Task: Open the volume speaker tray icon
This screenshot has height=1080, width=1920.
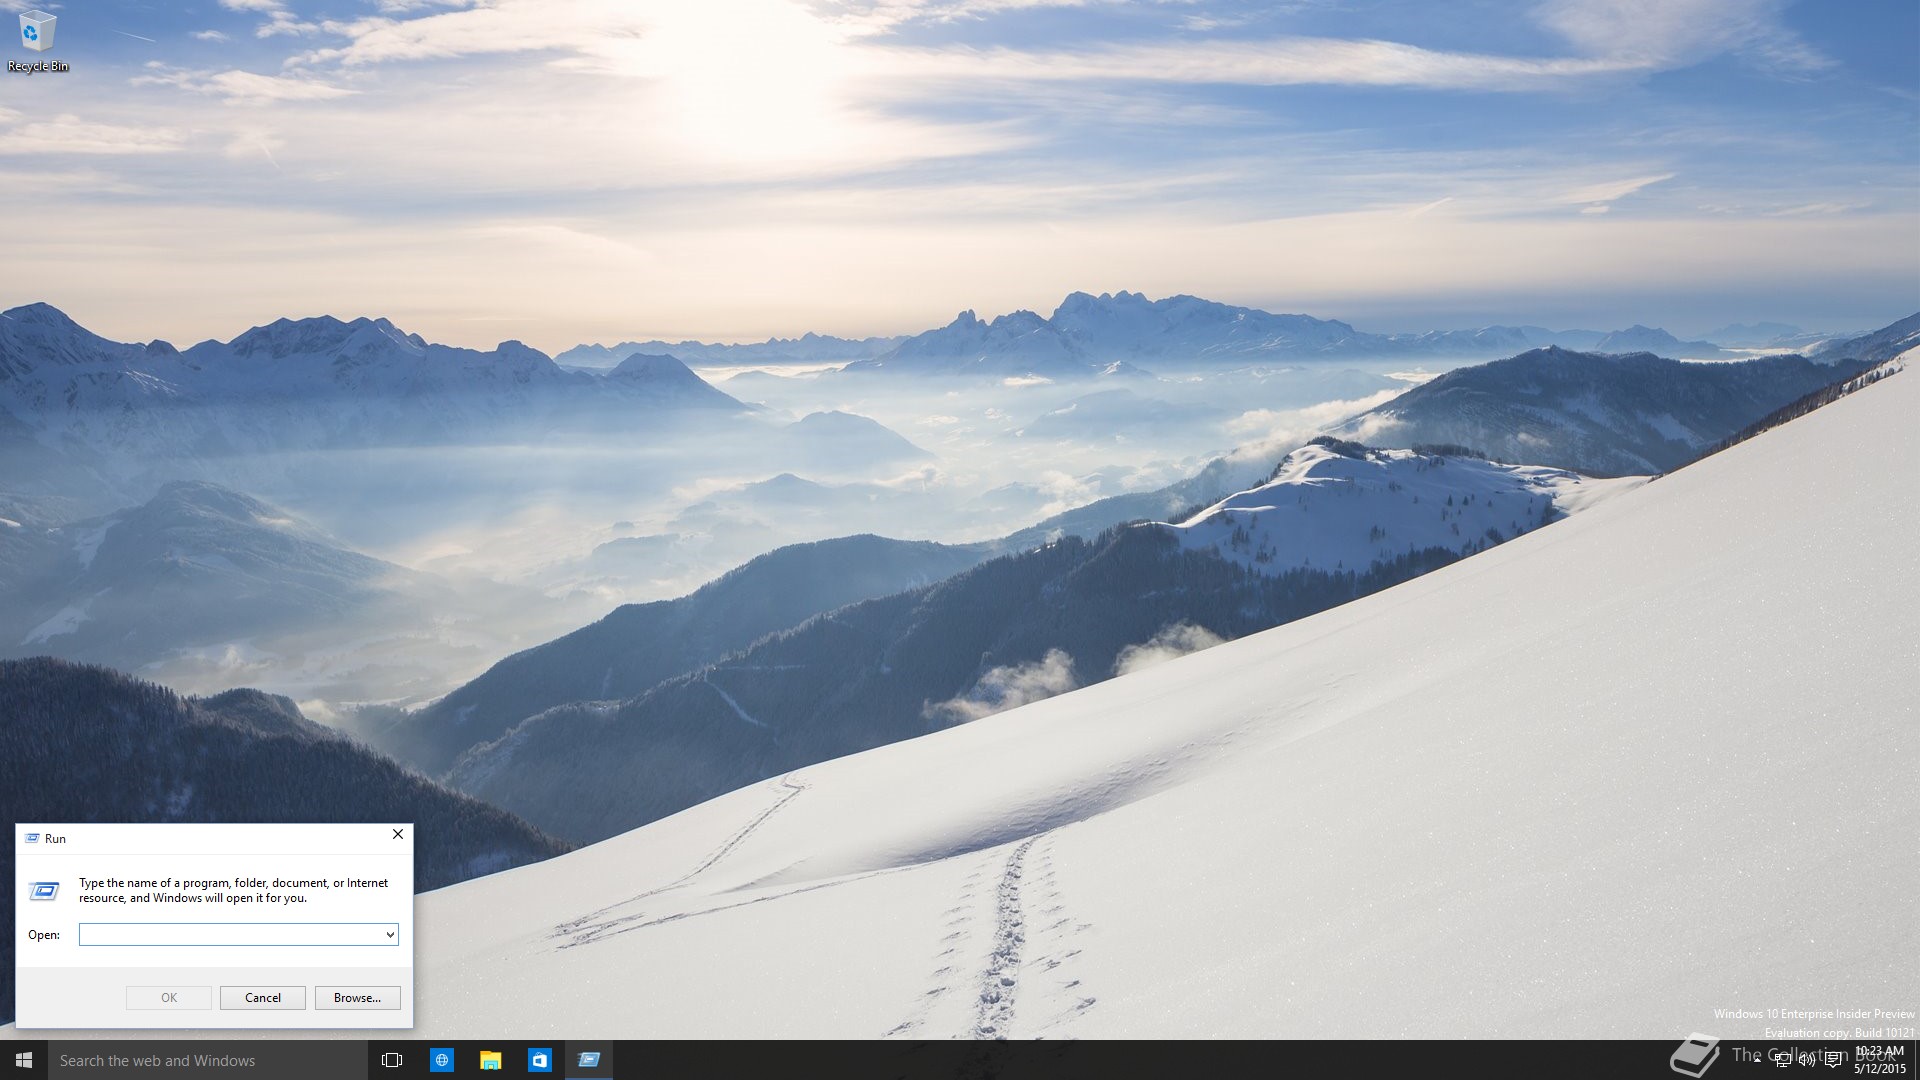Action: pyautogui.click(x=1807, y=1060)
